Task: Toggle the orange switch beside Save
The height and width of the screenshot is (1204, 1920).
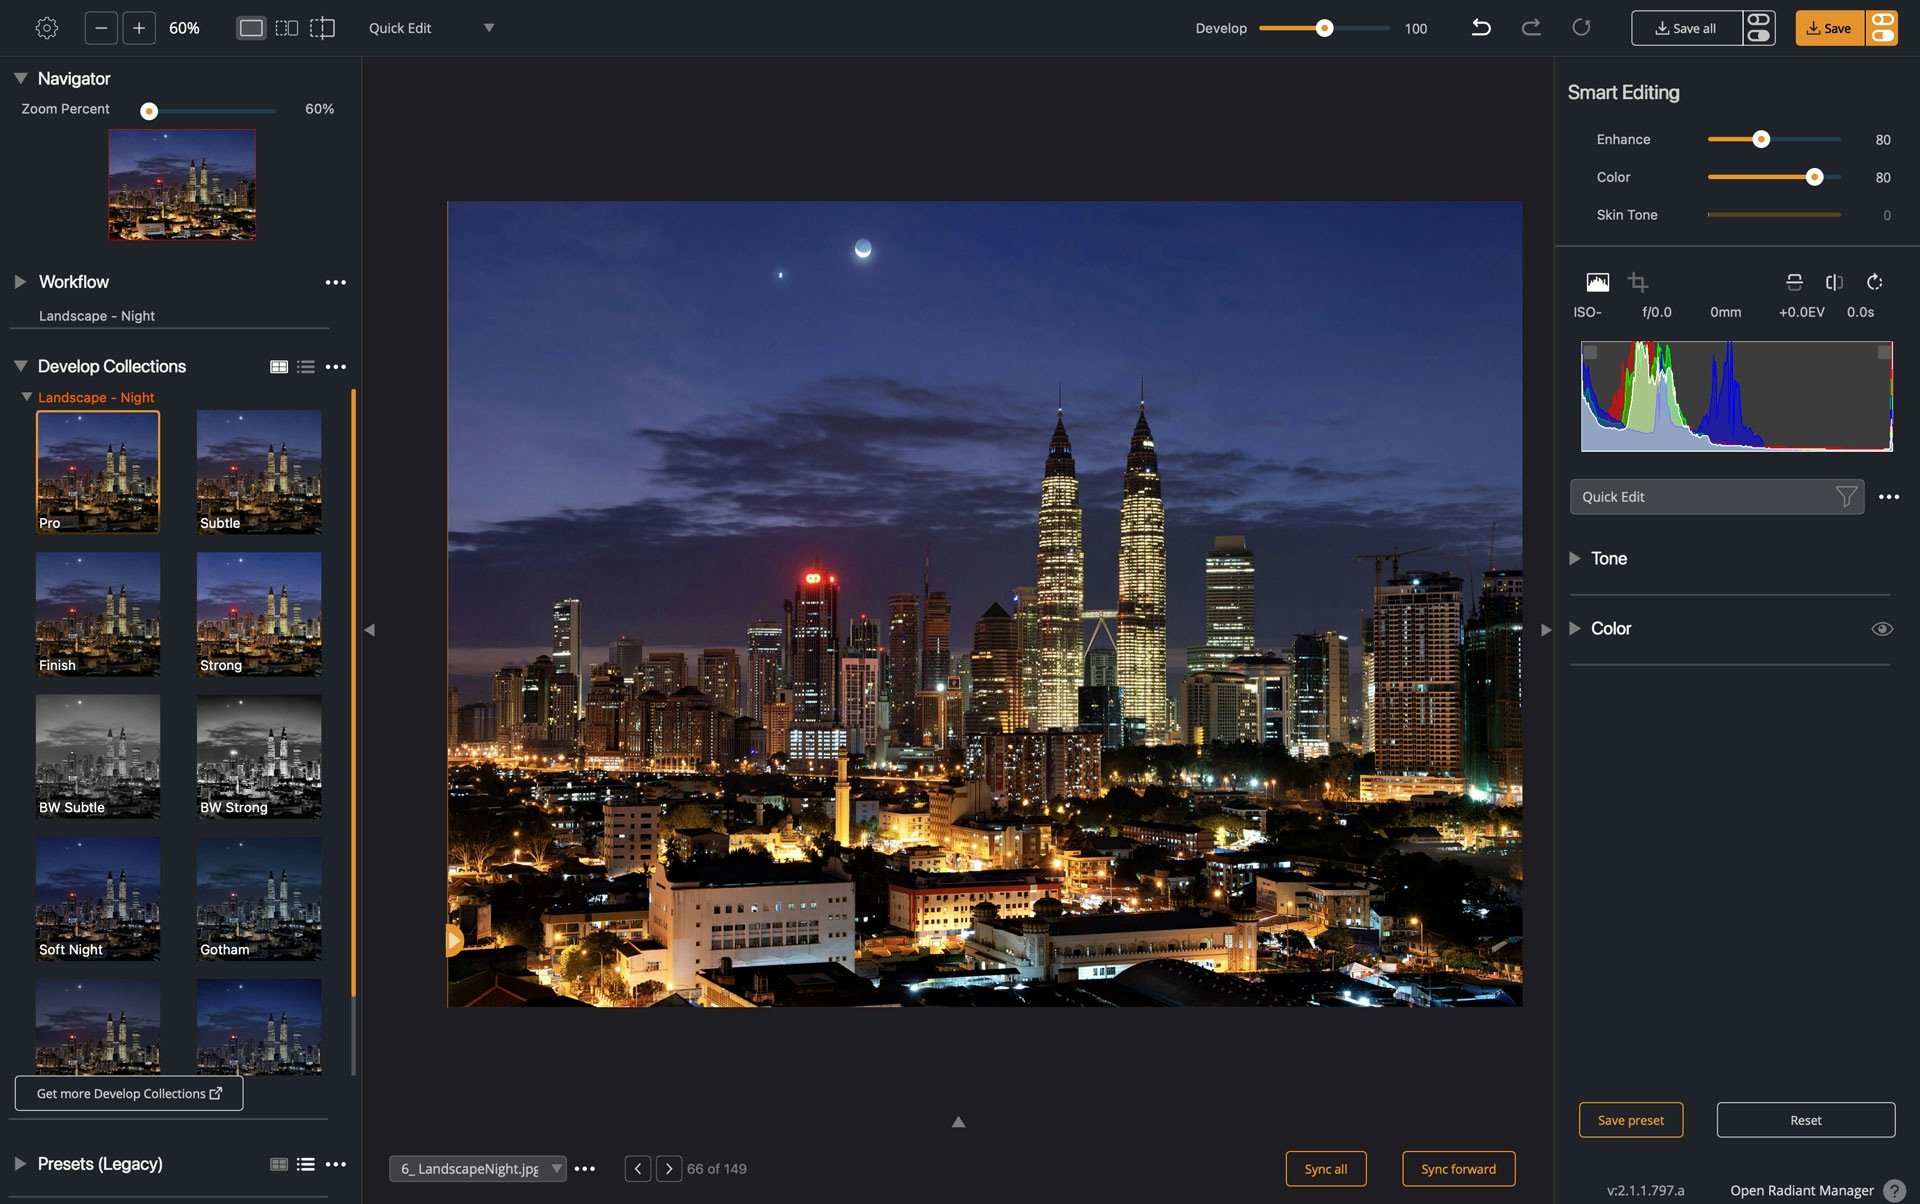Action: [1882, 28]
